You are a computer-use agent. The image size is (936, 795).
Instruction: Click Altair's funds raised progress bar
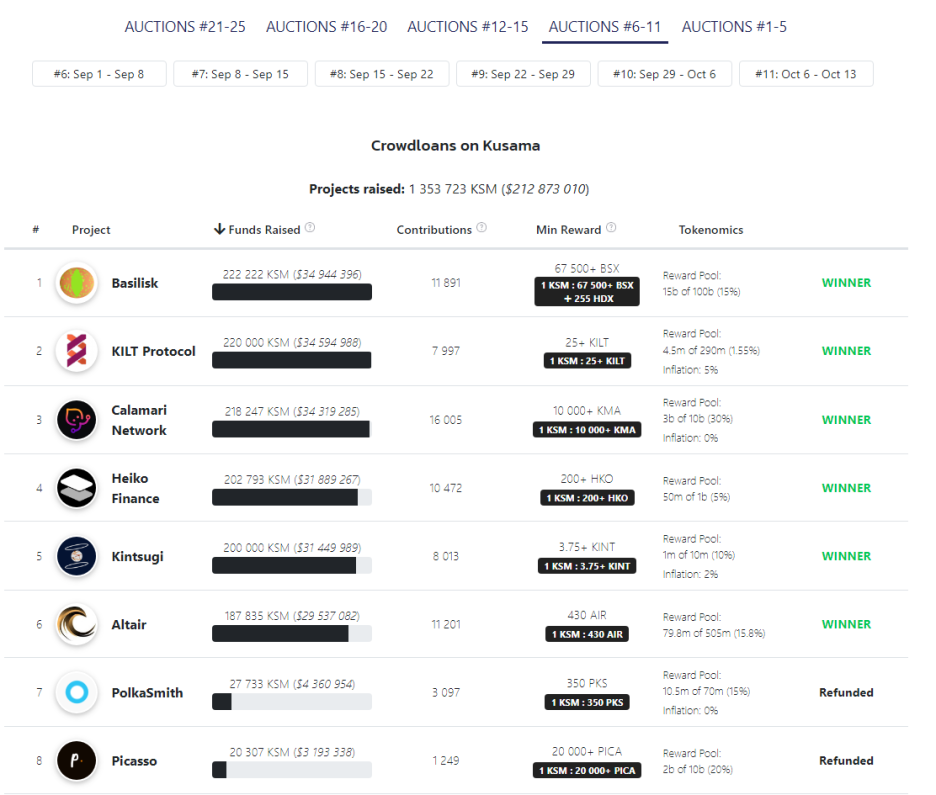tap(292, 634)
